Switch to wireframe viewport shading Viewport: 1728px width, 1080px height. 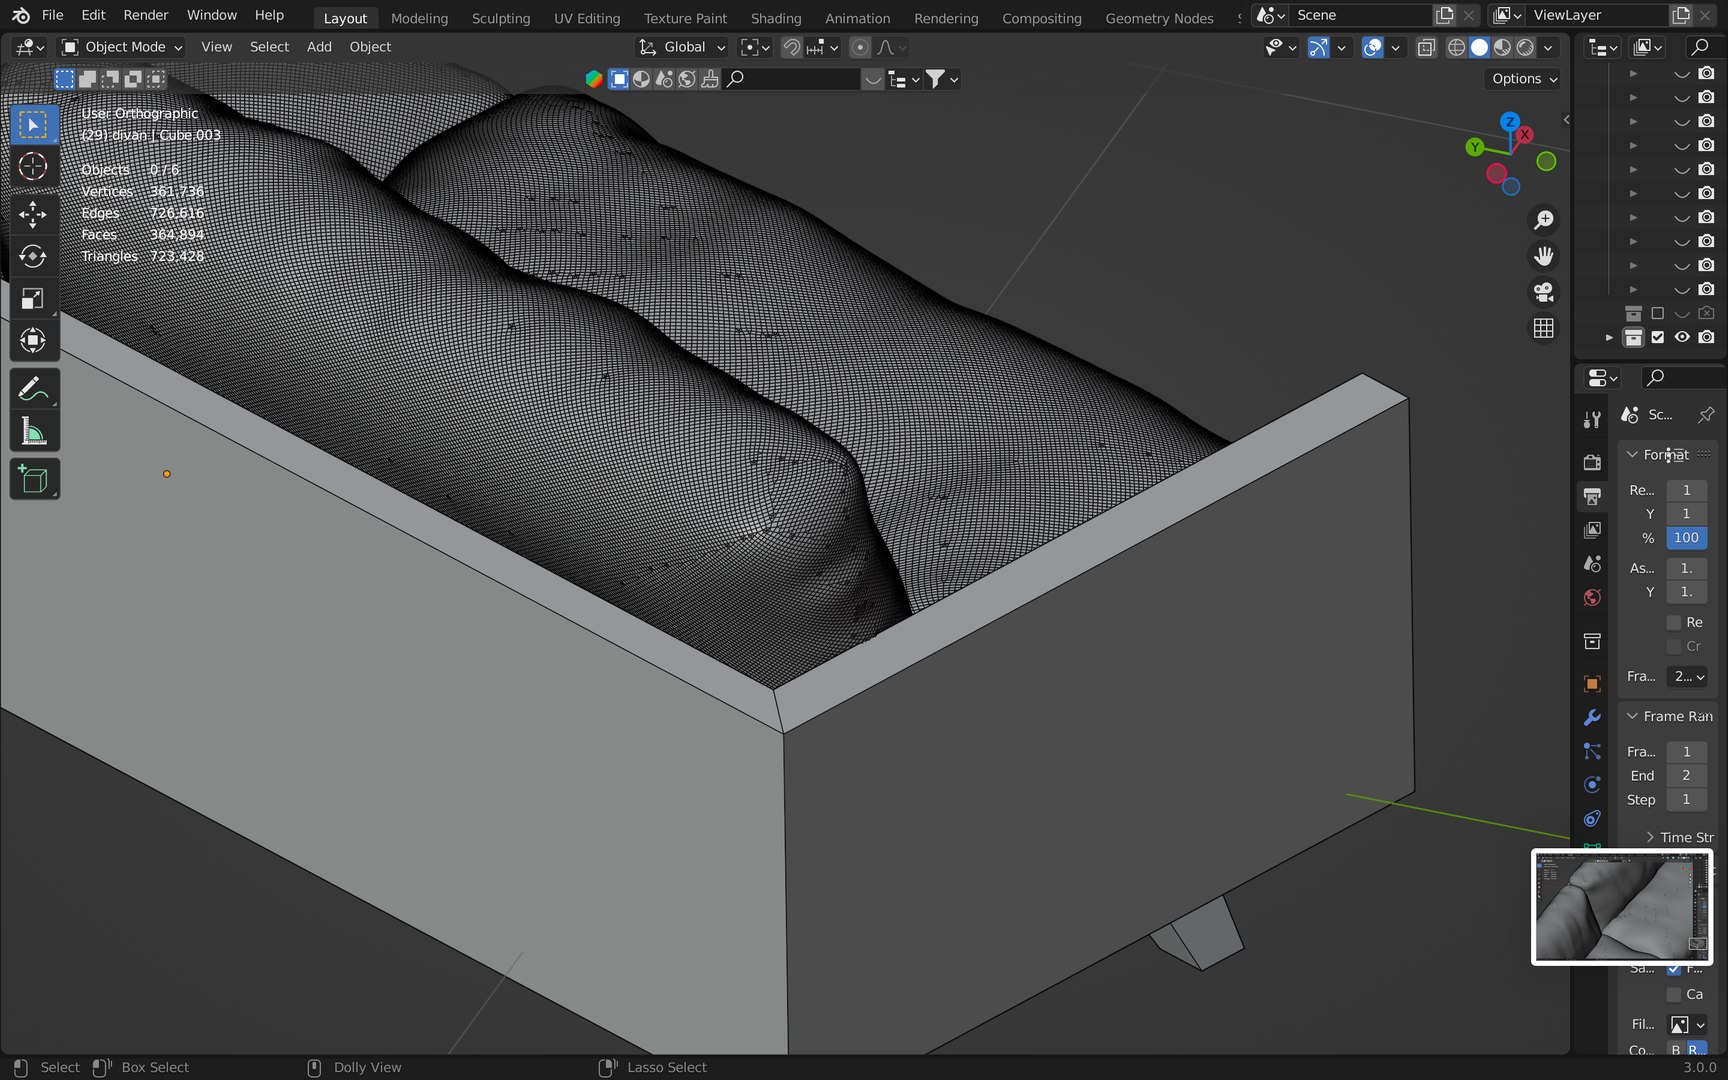1456,47
